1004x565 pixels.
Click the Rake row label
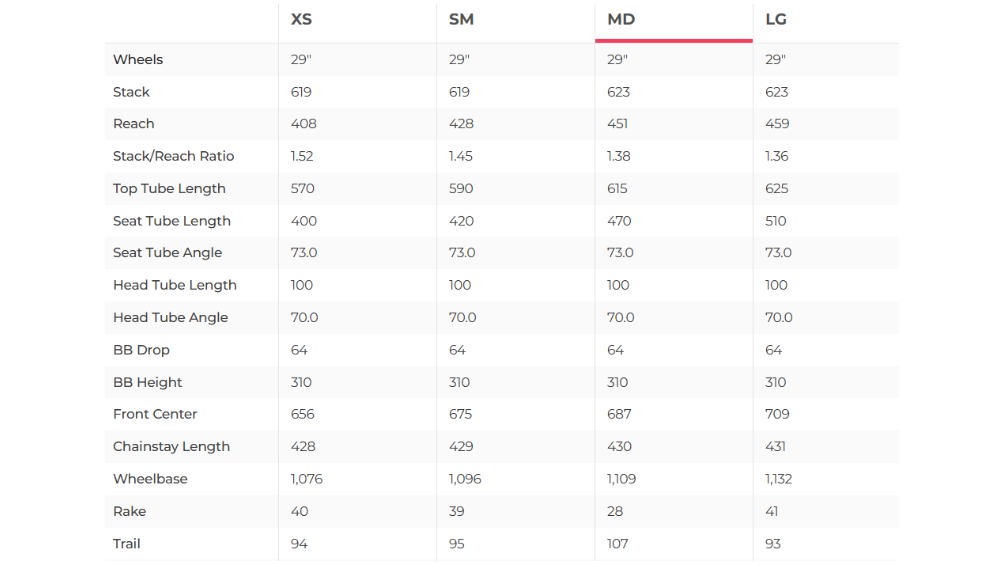coord(129,511)
